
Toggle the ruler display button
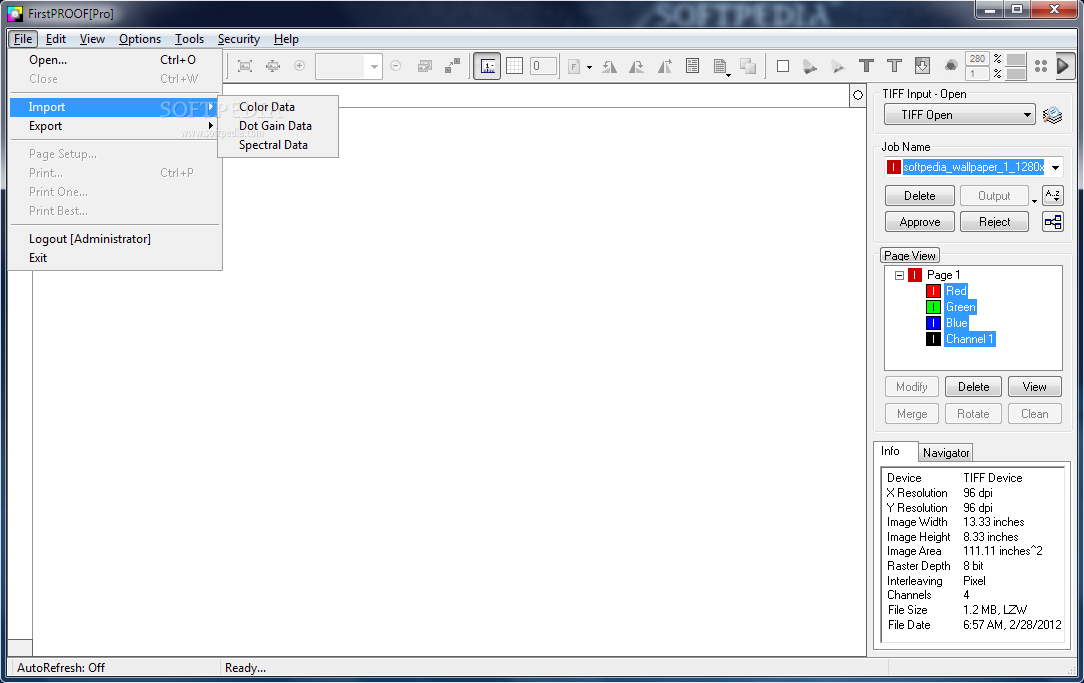(487, 66)
